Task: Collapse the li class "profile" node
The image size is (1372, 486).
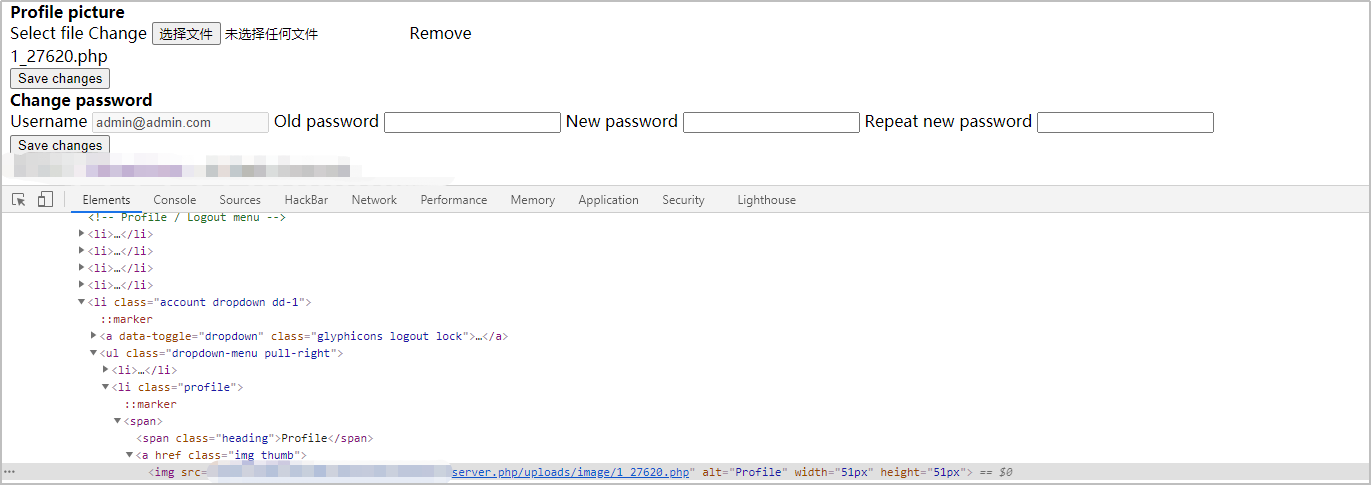Action: (x=106, y=387)
